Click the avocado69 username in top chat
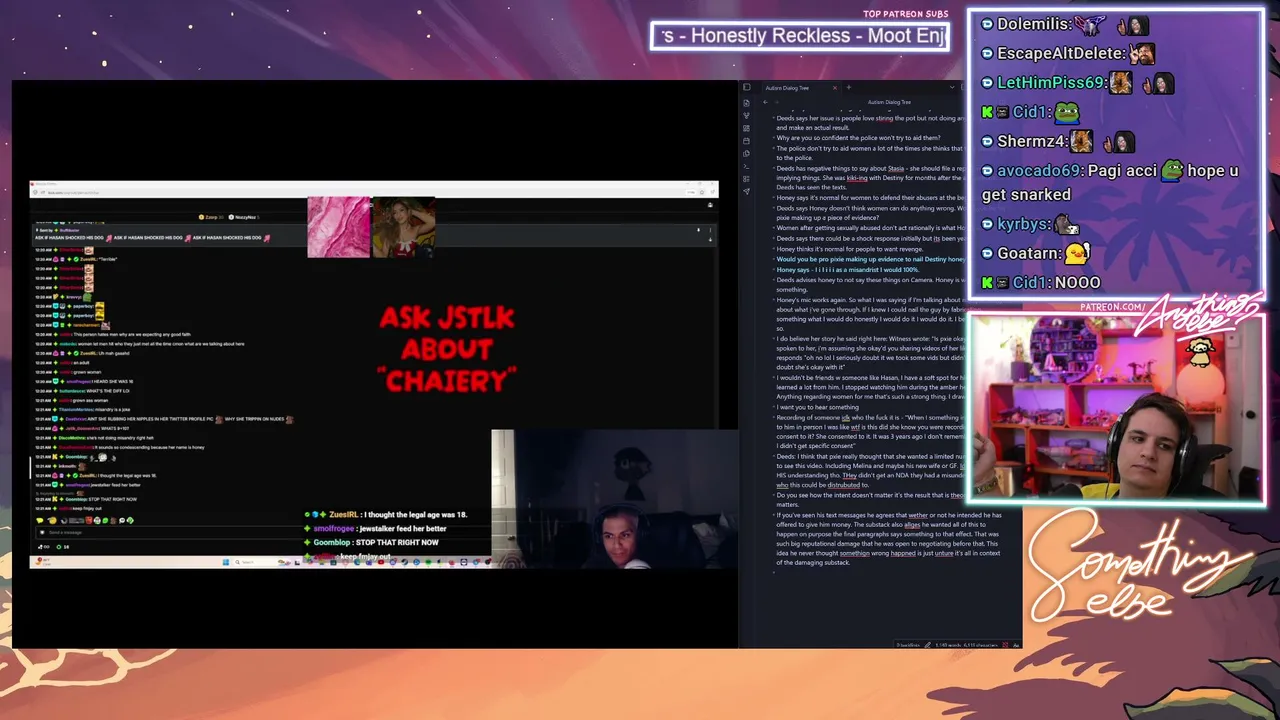Screen dimensions: 1280x720 pos(1039,170)
